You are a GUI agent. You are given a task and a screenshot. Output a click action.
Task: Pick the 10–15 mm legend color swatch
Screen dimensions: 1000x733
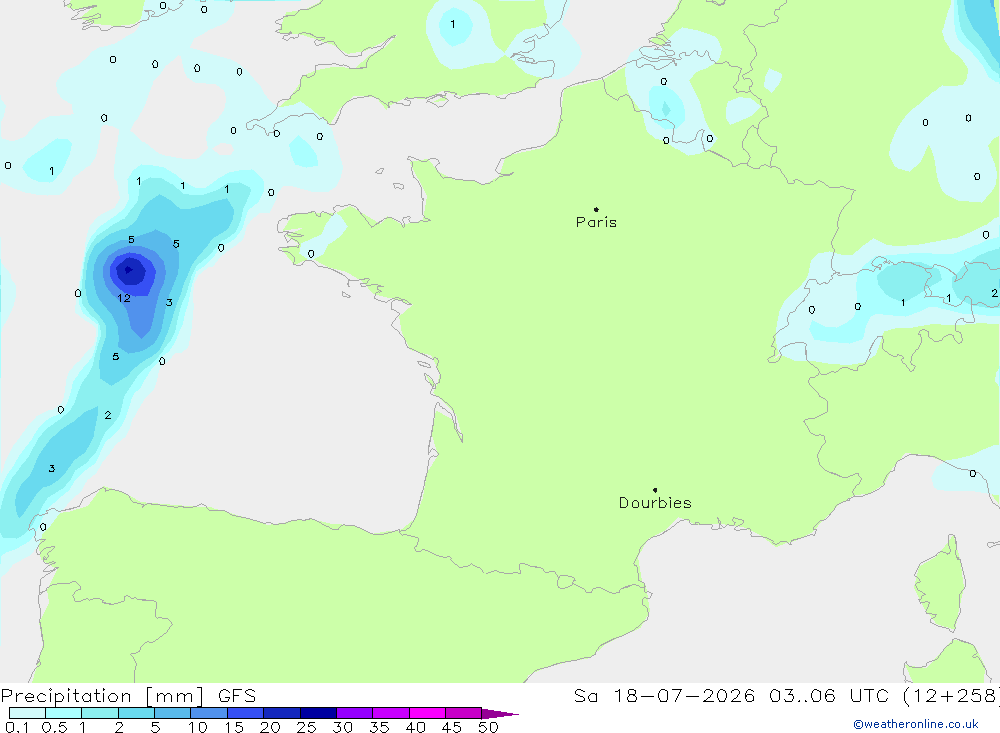pos(209,713)
